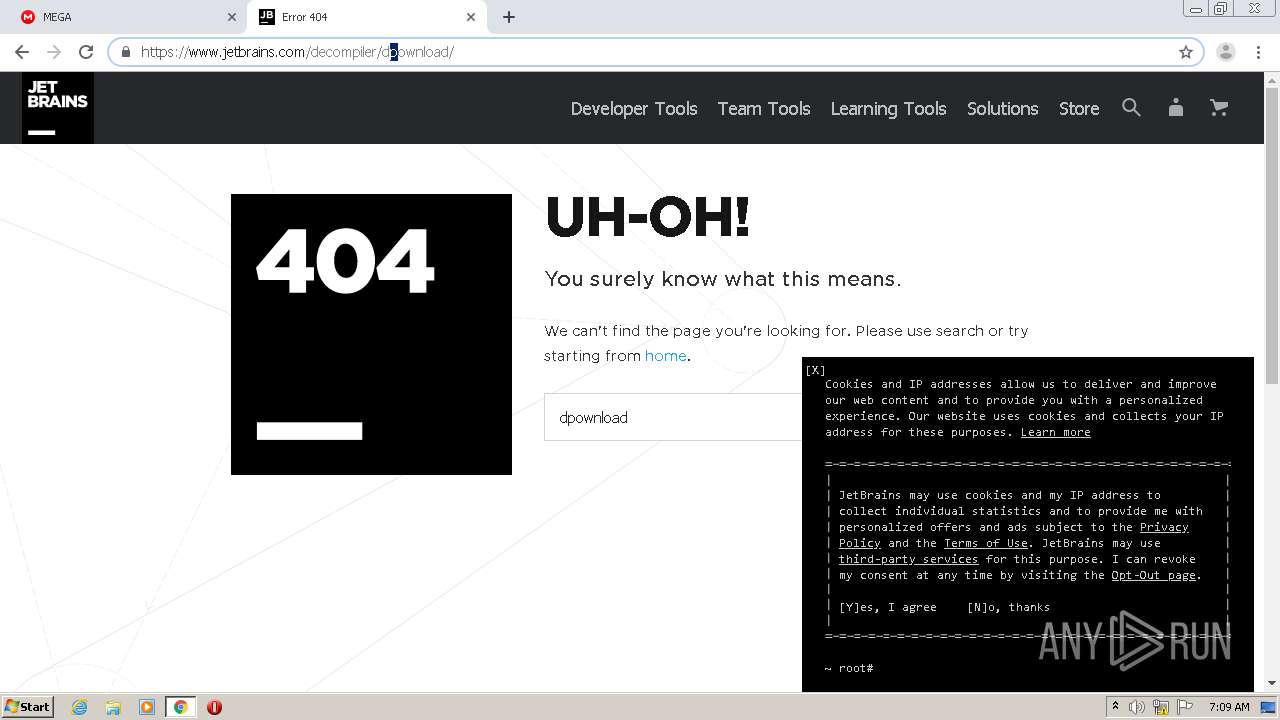The height and width of the screenshot is (720, 1280).
Task: Open the Windows Start menu
Action: point(28,706)
